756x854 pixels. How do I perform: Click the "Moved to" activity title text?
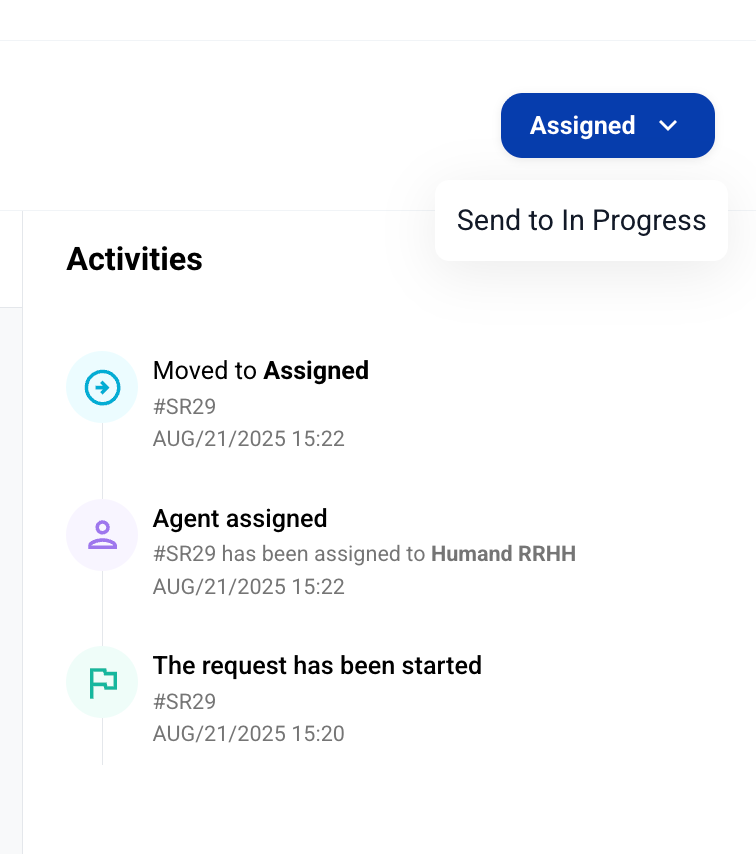click(205, 371)
